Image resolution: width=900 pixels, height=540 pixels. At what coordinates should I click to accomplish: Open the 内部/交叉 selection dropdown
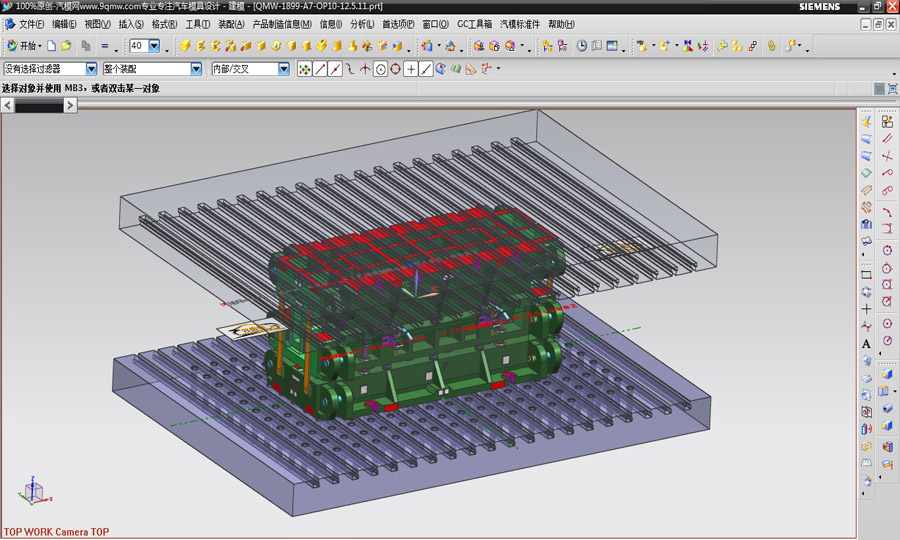(x=283, y=69)
